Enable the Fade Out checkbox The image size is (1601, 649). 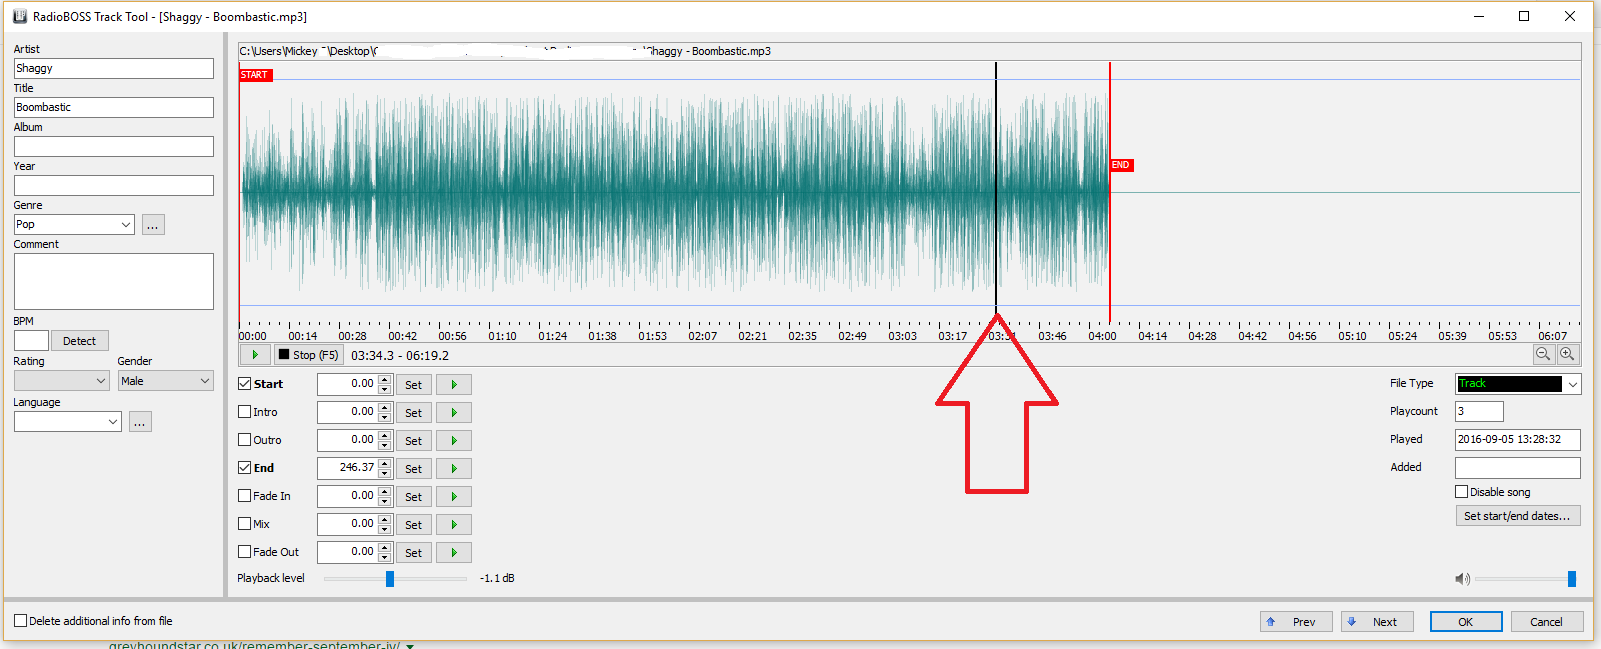[x=245, y=552]
